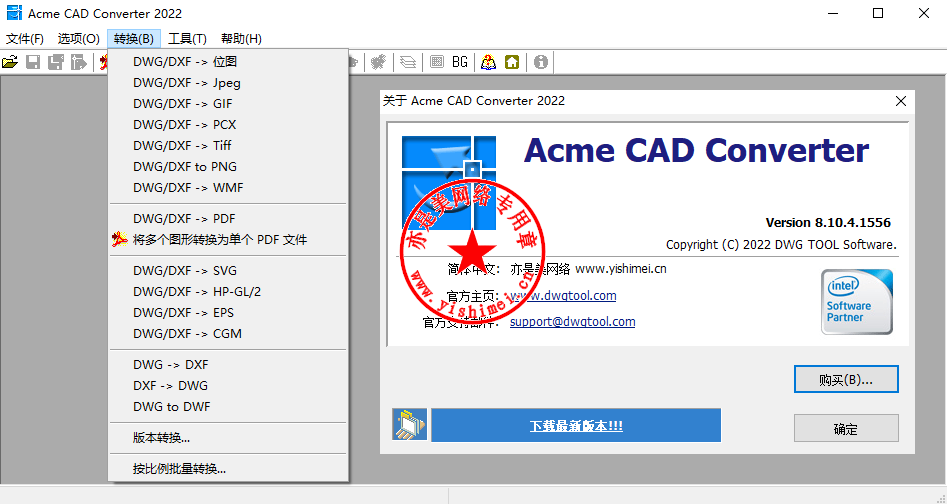The width and height of the screenshot is (947, 504).
Task: Open 版本转换... menu entry
Action: [x=228, y=438]
